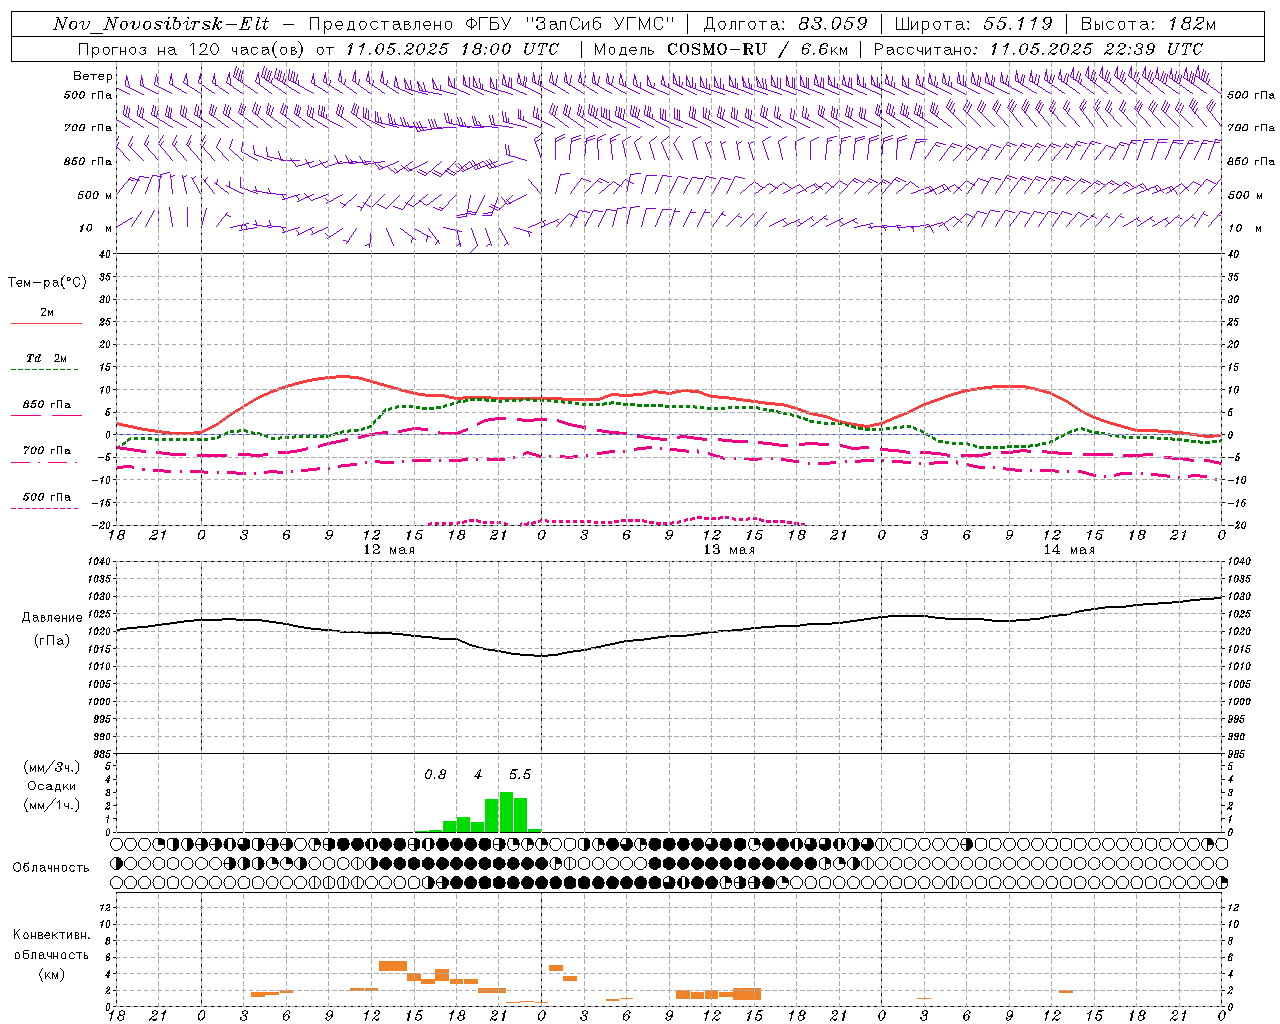Click the Конвективн. облачность label
This screenshot has width=1280, height=1024.
click(x=51, y=945)
